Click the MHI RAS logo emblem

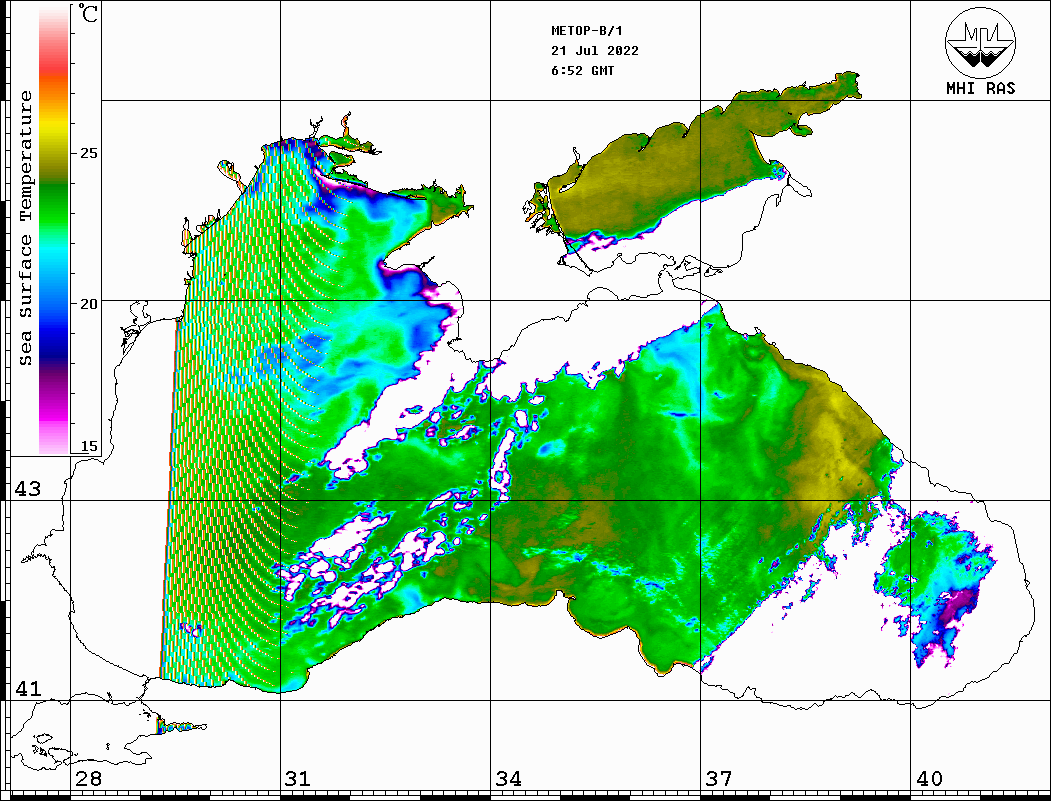tap(981, 42)
